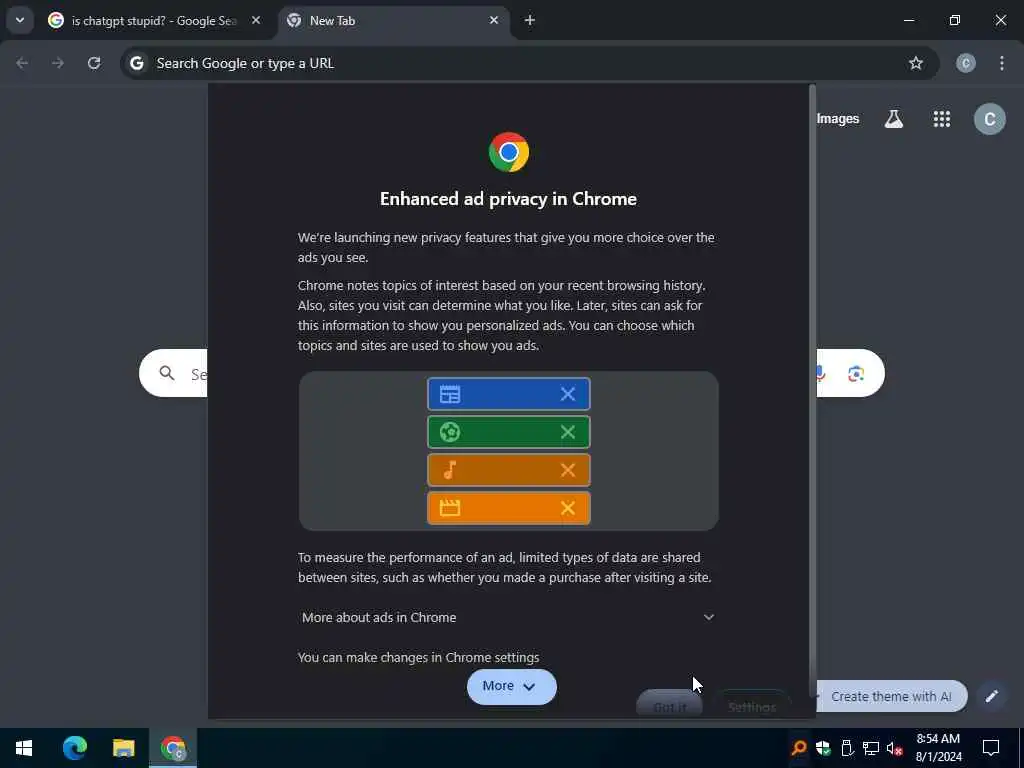The height and width of the screenshot is (768, 1024).
Task: Open the Google account 'C' avatar
Action: click(x=989, y=119)
